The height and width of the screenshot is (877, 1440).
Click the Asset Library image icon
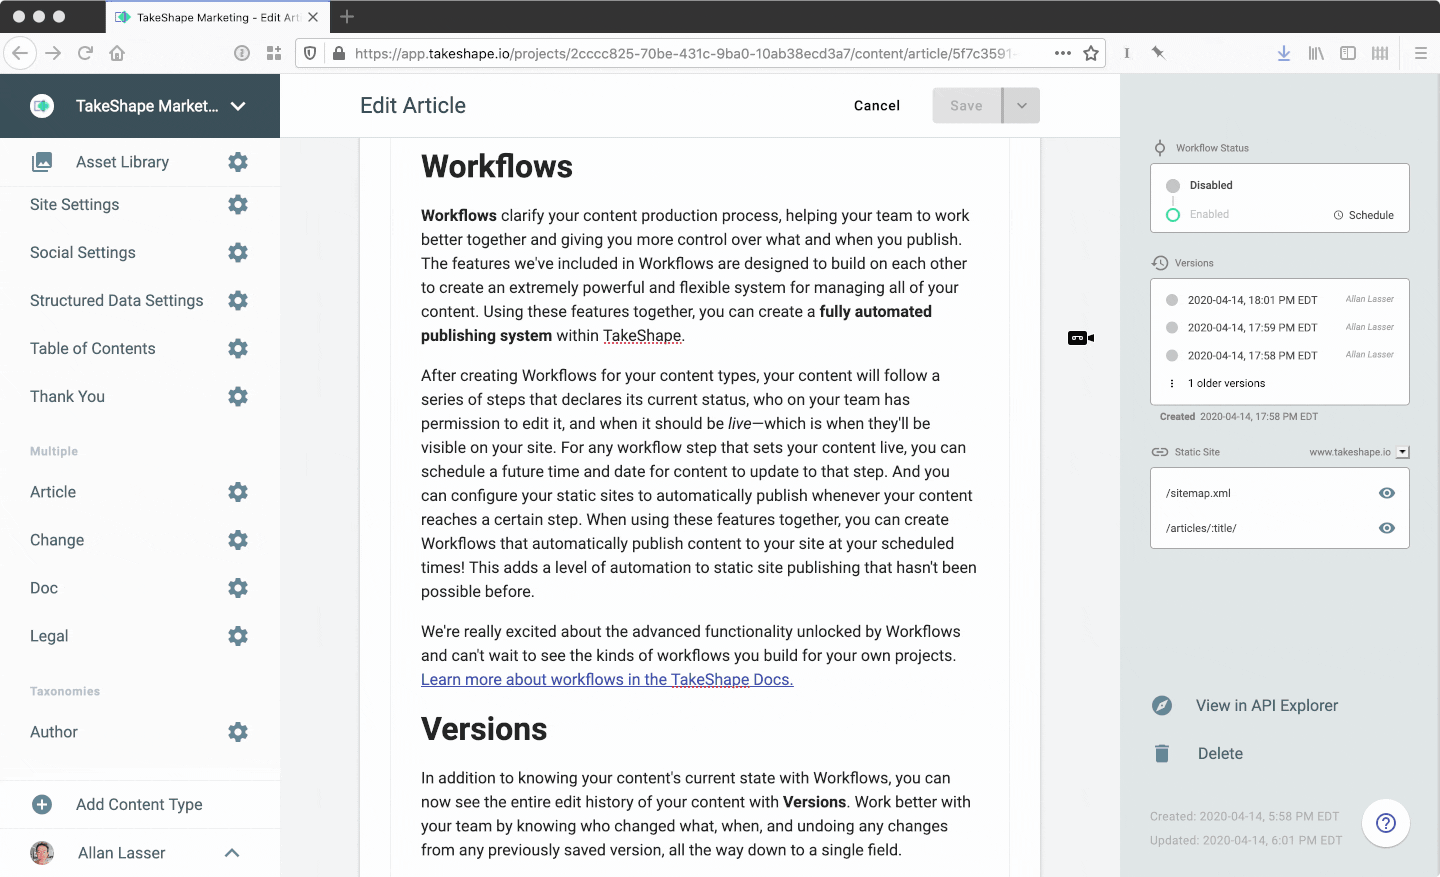[x=42, y=162]
